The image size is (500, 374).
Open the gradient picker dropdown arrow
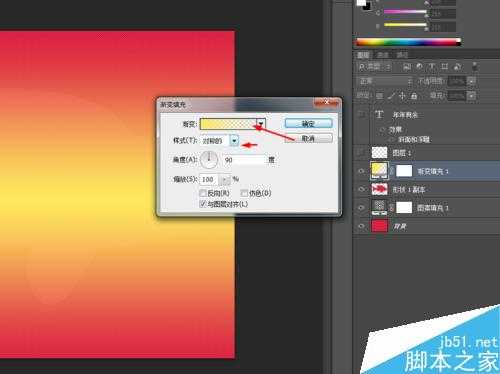click(x=261, y=124)
